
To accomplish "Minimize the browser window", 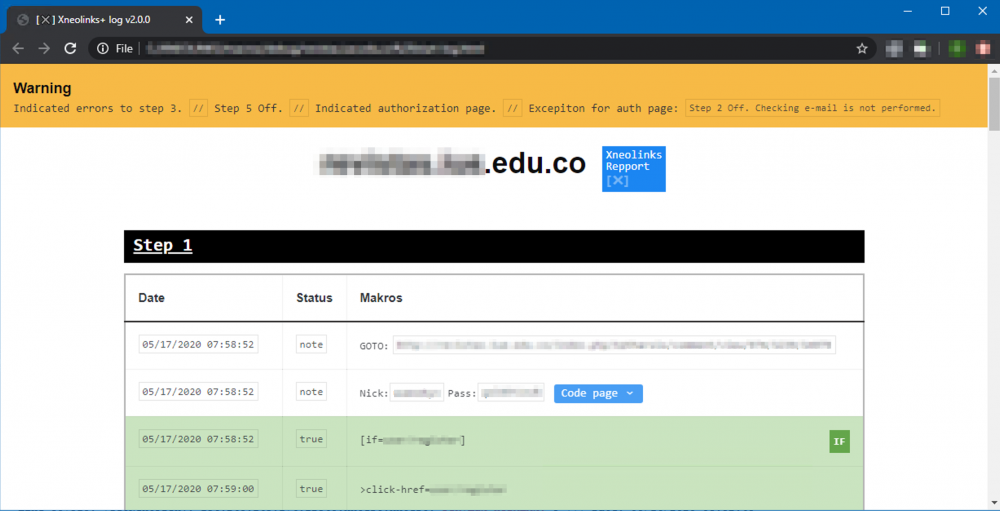I will pyautogui.click(x=909, y=11).
